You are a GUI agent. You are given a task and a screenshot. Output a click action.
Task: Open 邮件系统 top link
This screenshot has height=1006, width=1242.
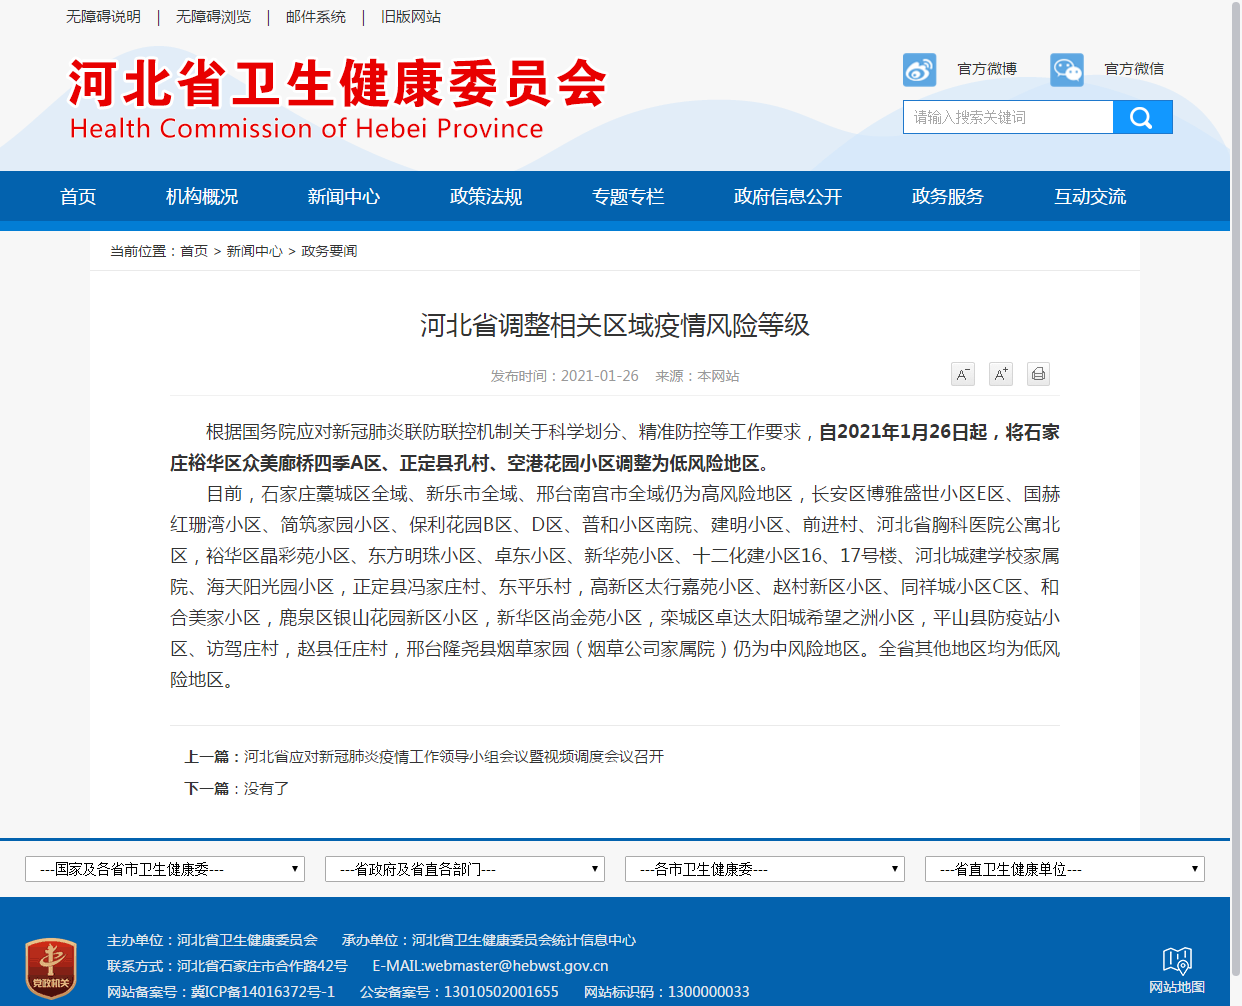[x=316, y=17]
